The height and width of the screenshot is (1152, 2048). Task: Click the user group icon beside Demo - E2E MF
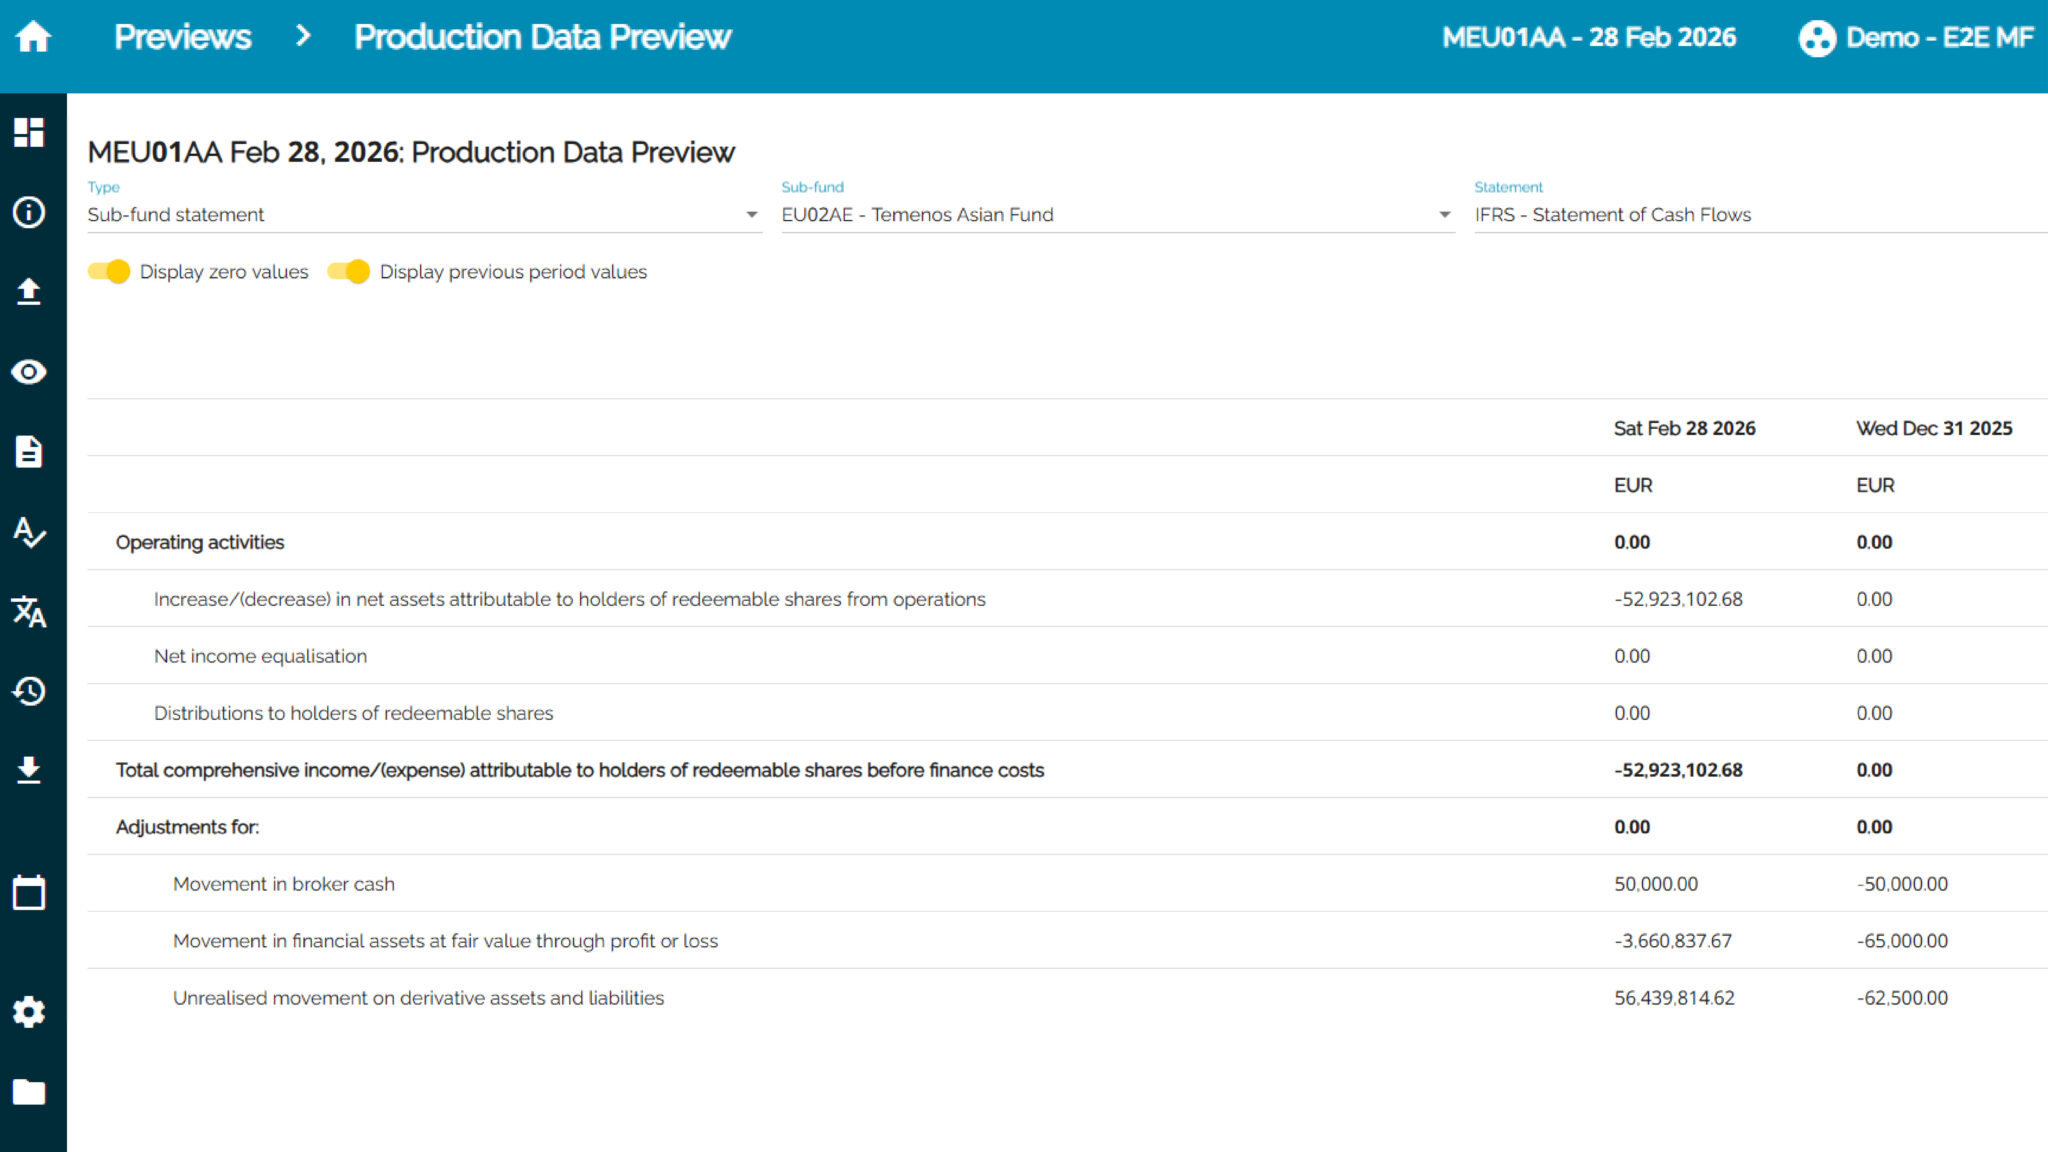click(1817, 38)
